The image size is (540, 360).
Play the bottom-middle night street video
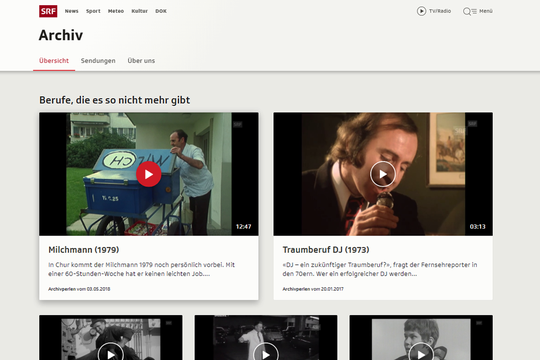click(266, 352)
